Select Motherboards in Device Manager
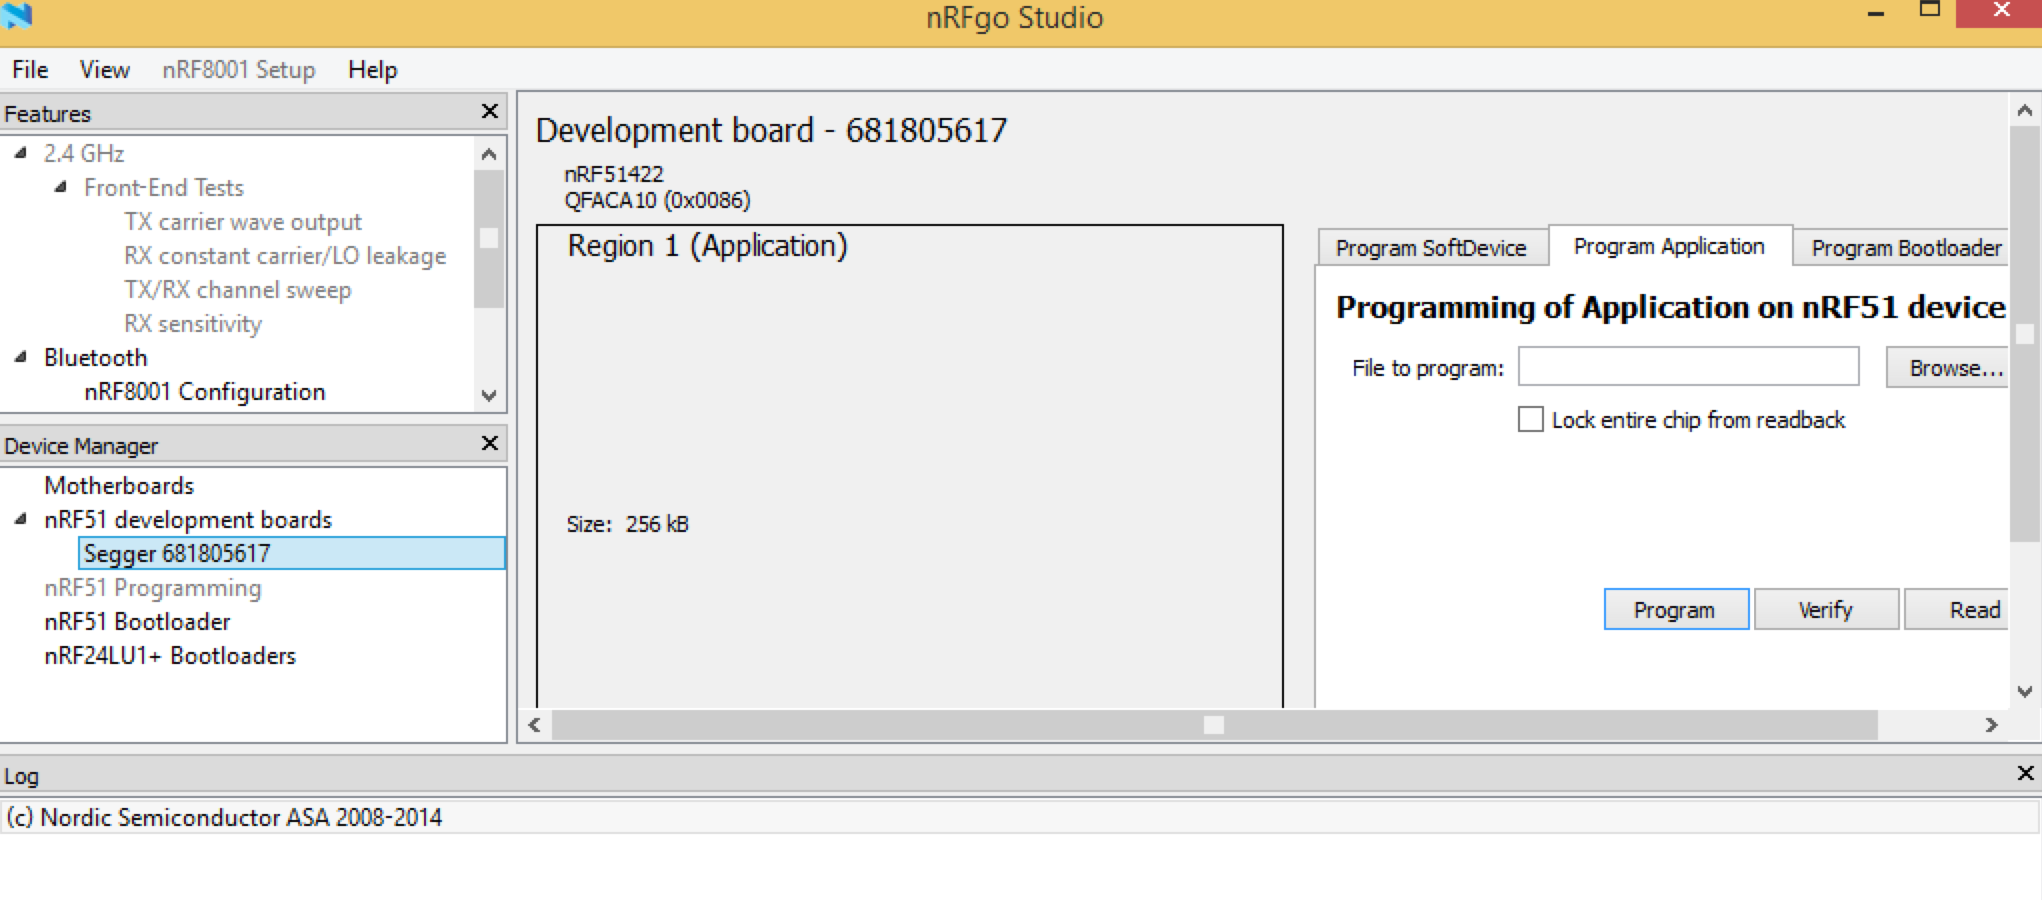This screenshot has height=900, width=2042. [119, 486]
